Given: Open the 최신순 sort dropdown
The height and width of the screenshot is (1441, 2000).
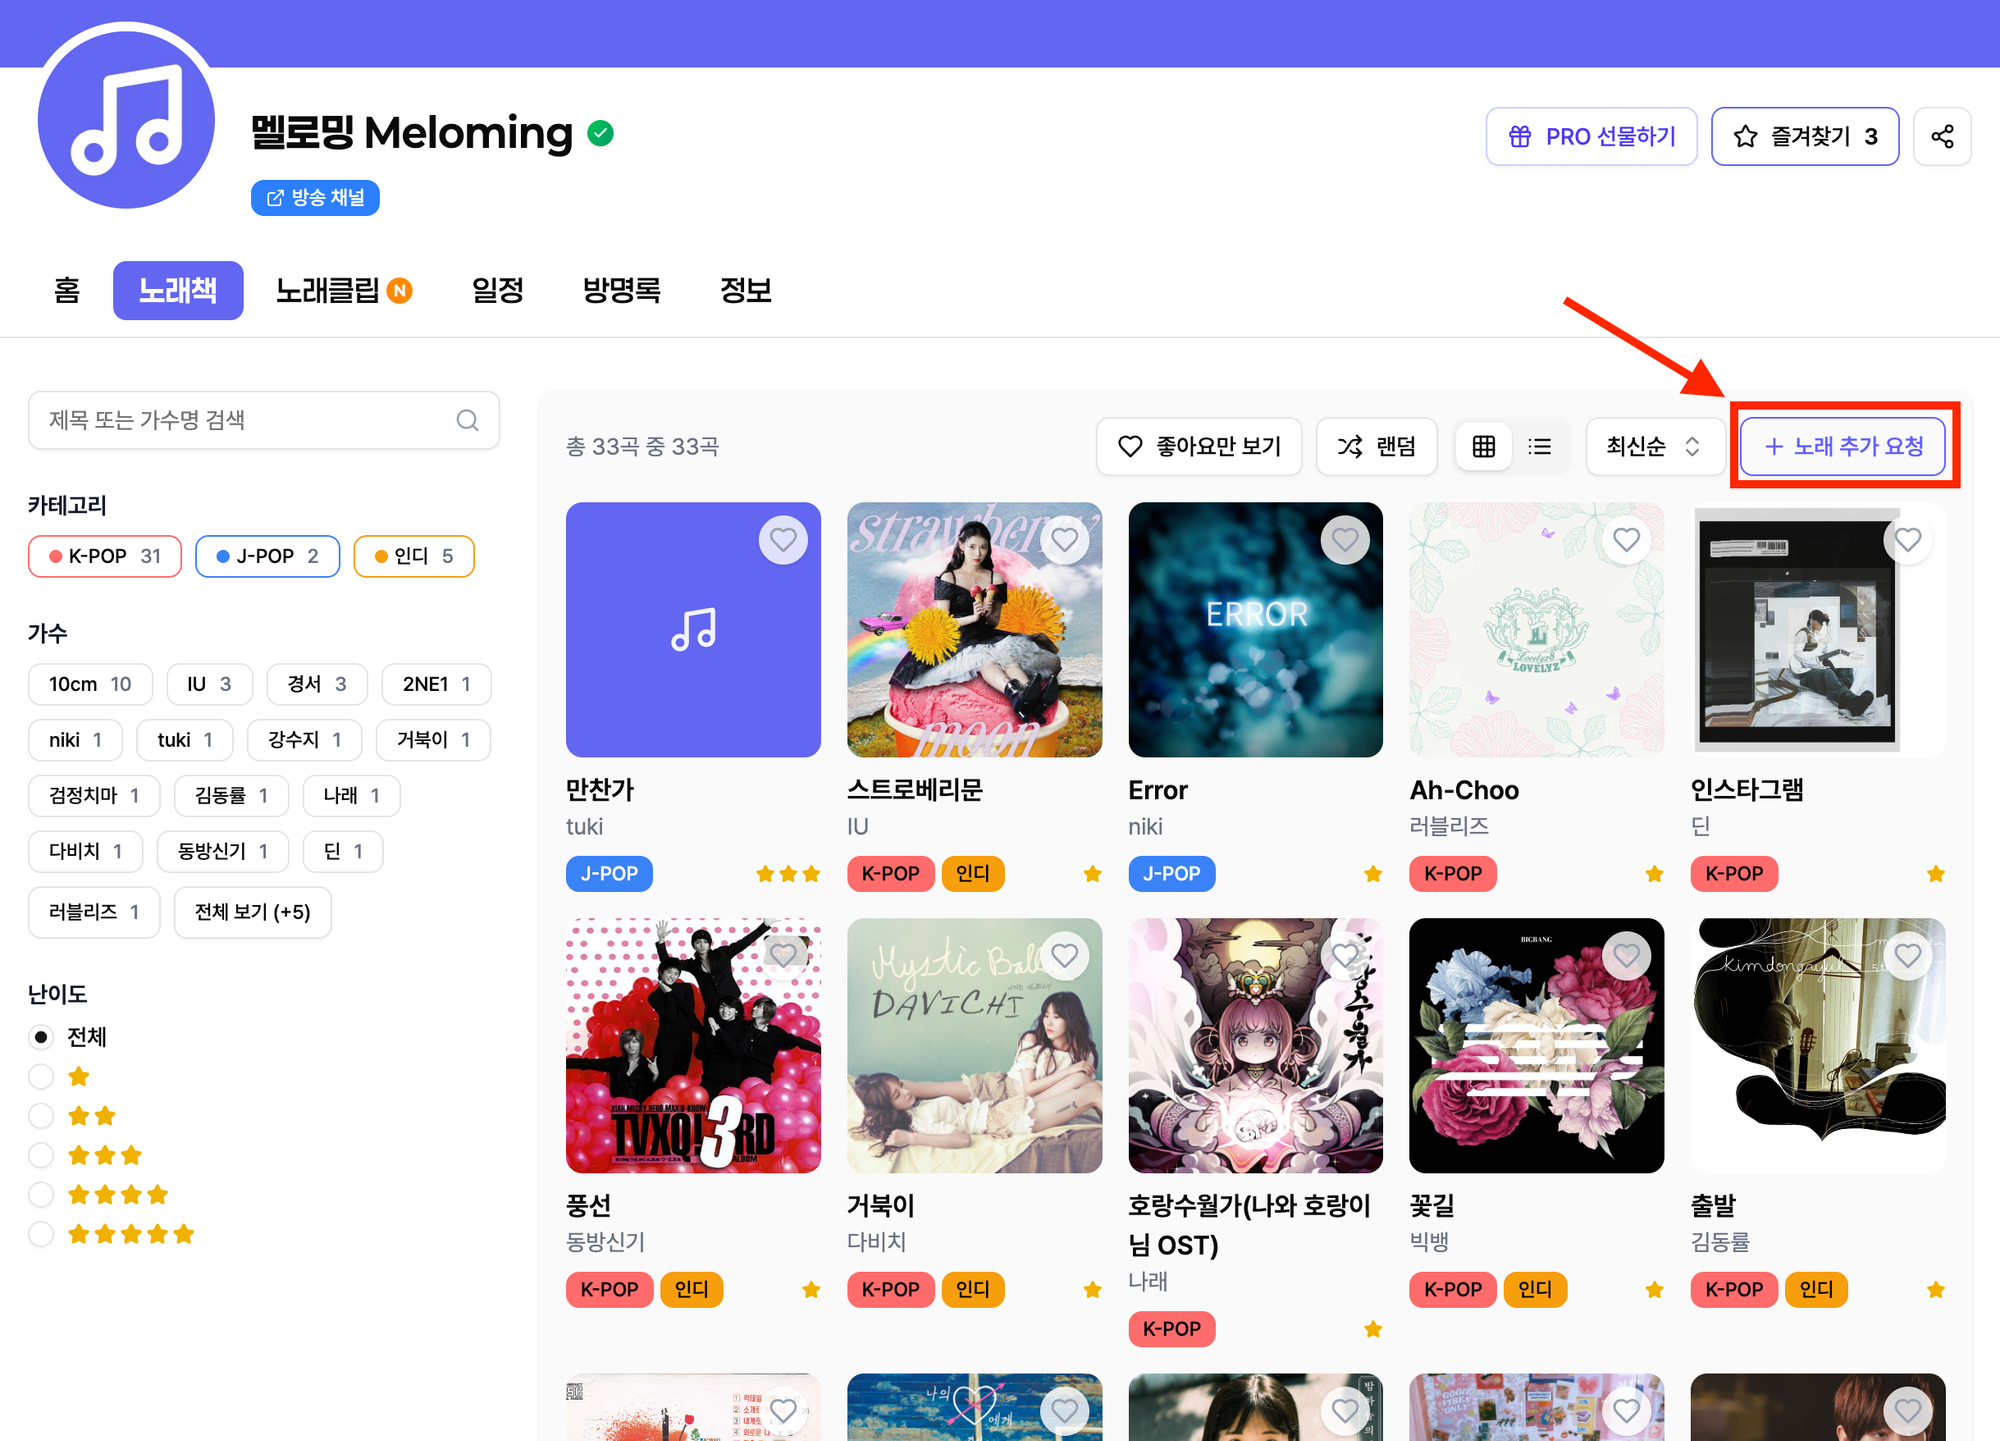Looking at the screenshot, I should point(1653,446).
